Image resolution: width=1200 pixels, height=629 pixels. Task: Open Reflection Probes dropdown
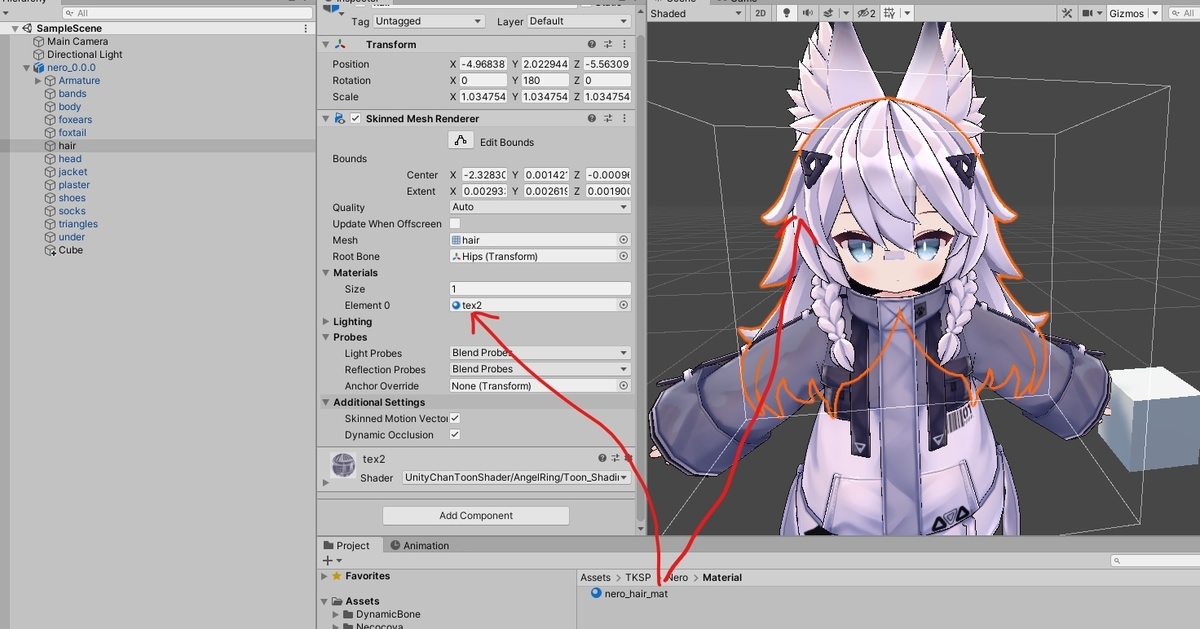coord(540,369)
